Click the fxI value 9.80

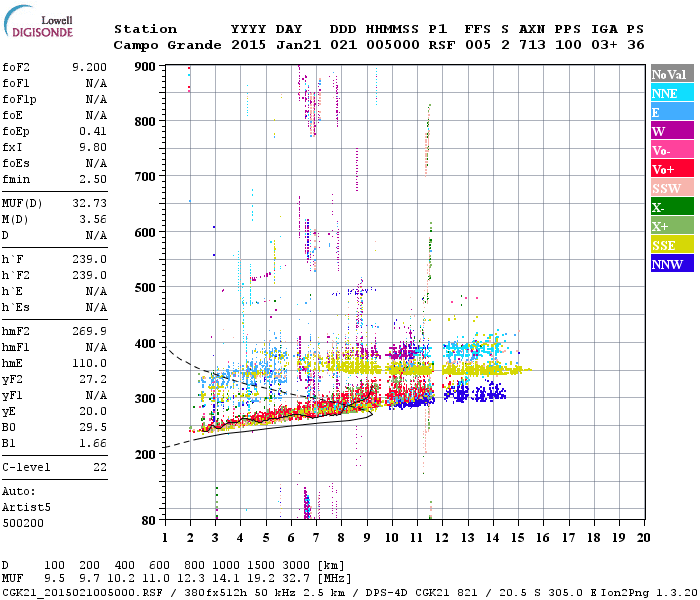pos(93,147)
